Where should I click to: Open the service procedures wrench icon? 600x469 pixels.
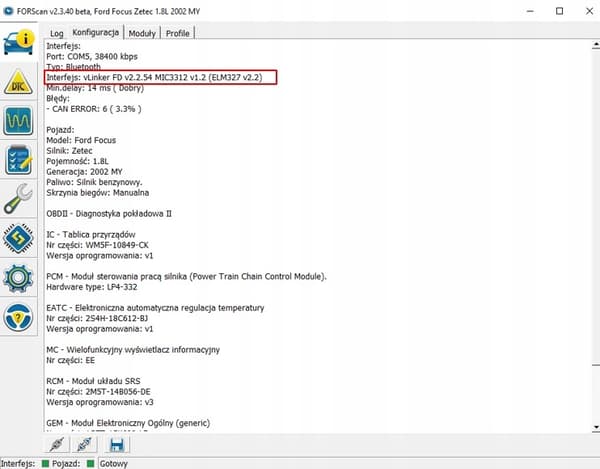click(x=18, y=199)
